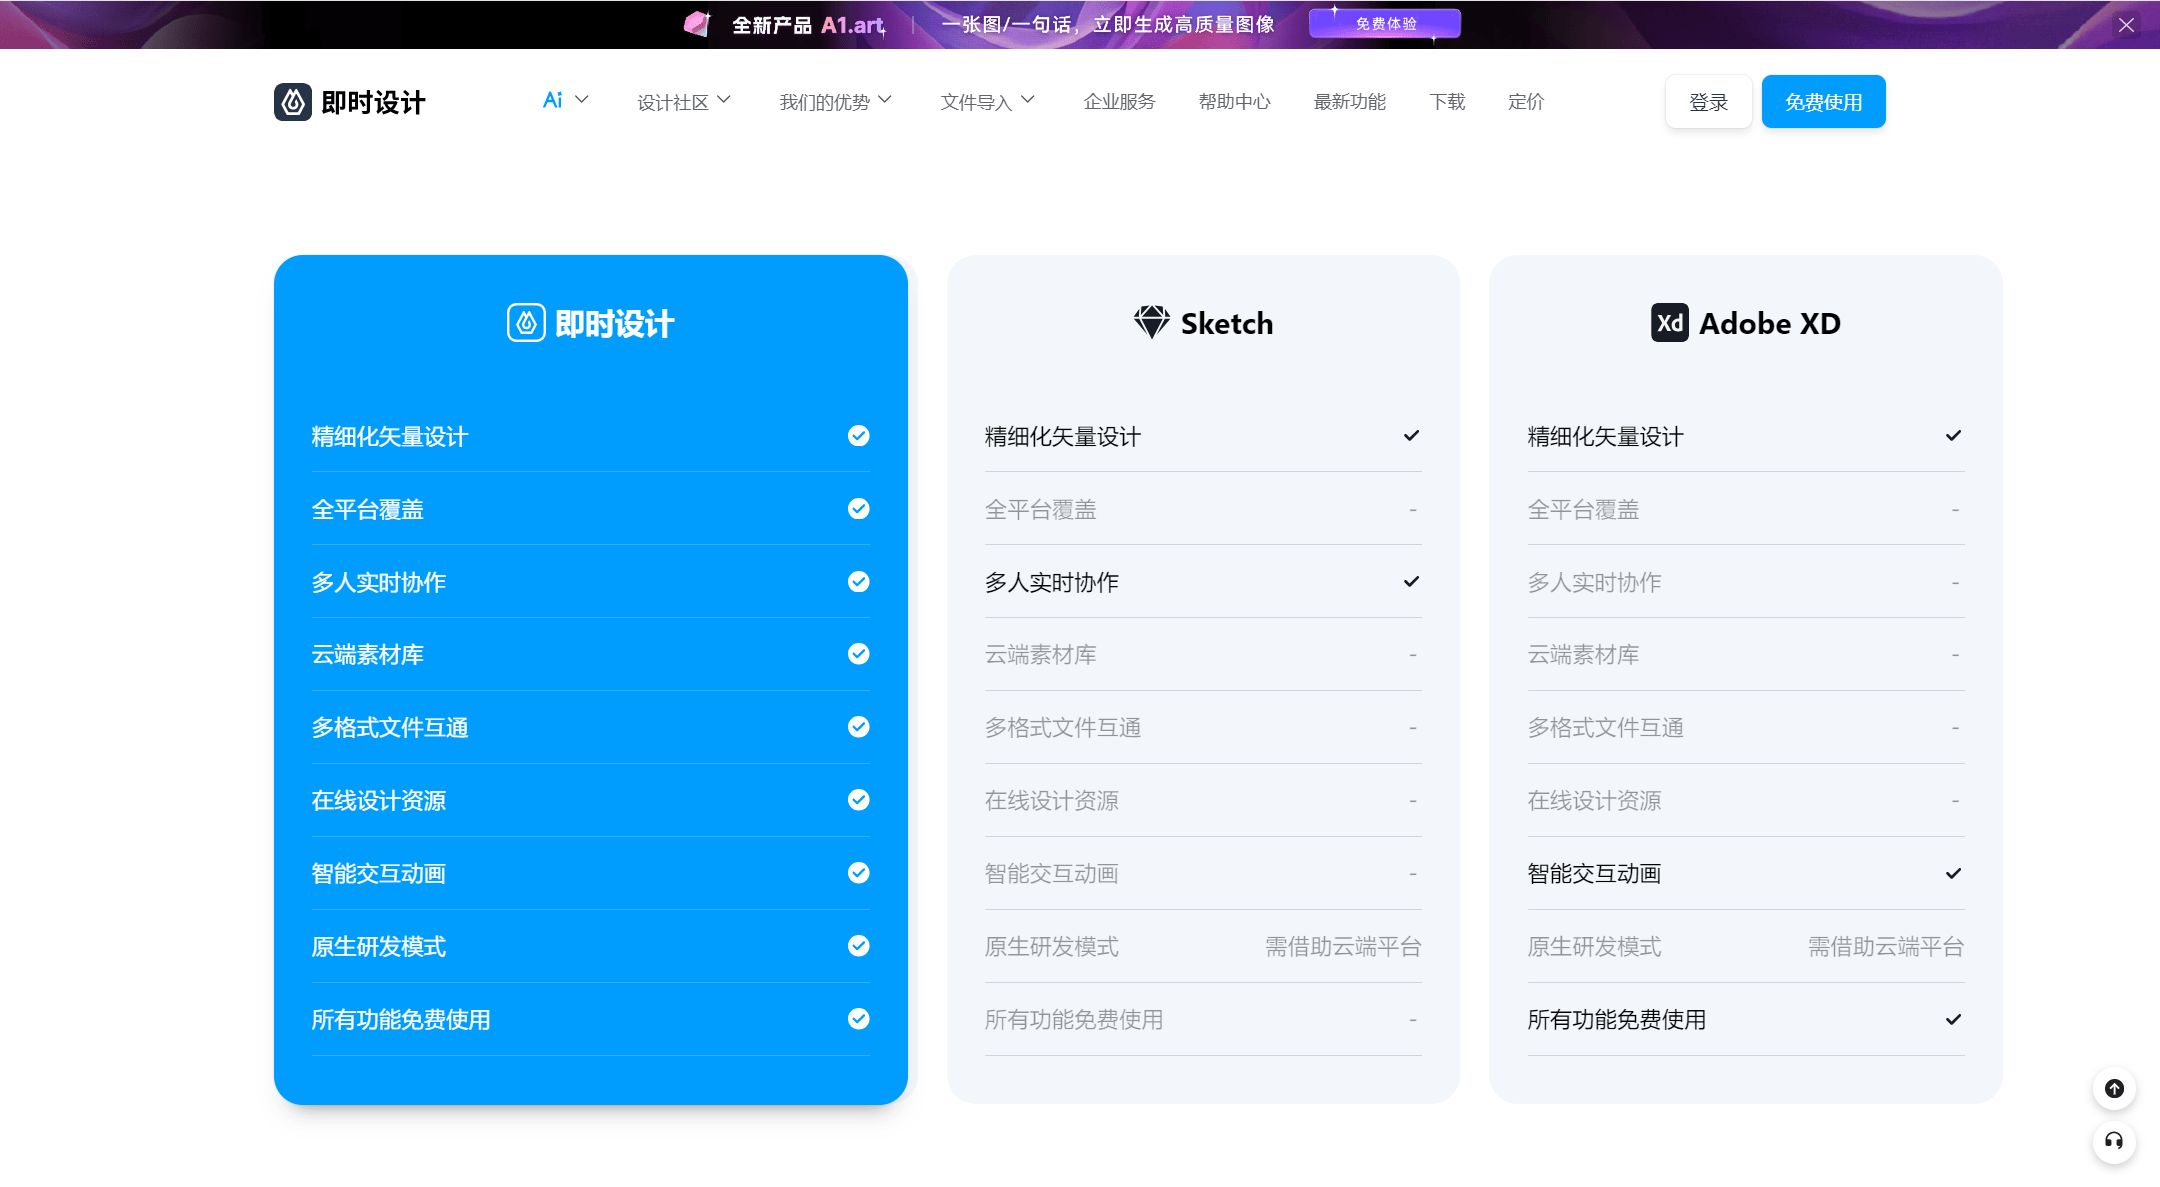This screenshot has height=1187, width=2160.
Task: Click 在线设计资源 text in Sketch card
Action: pyautogui.click(x=1052, y=801)
